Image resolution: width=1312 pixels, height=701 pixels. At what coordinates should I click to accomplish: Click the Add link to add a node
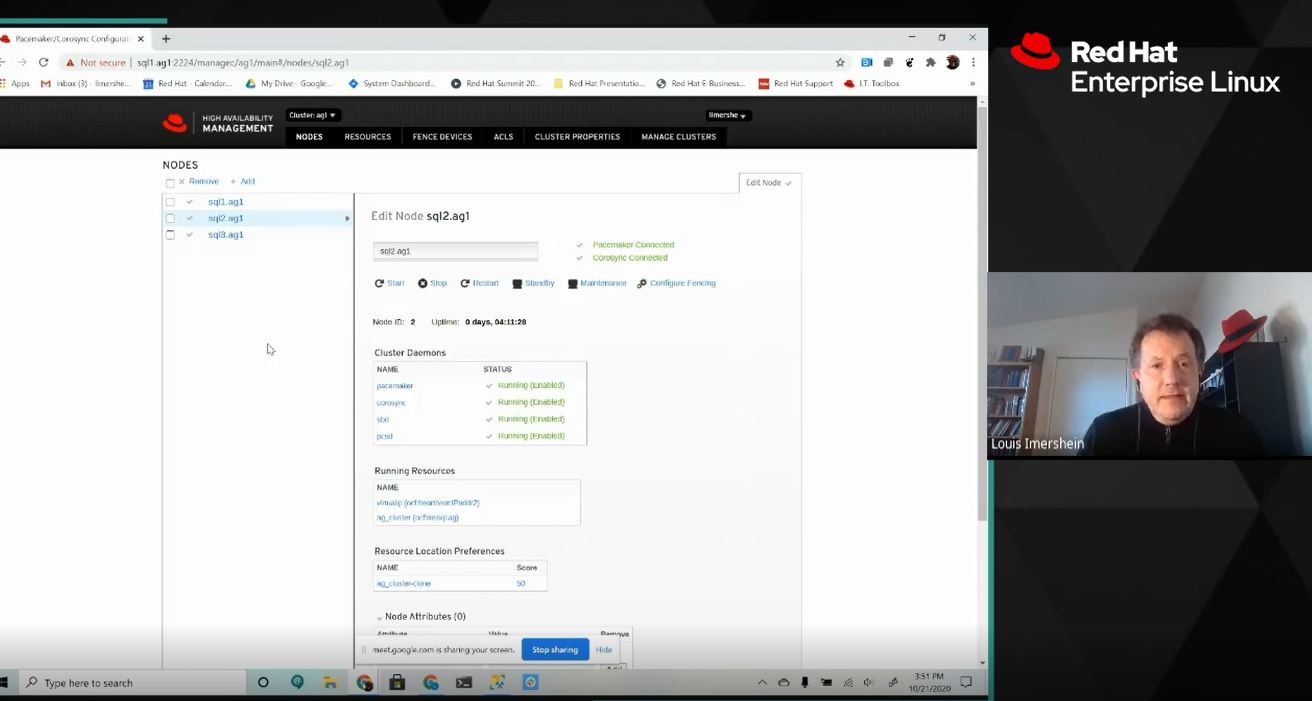[243, 181]
